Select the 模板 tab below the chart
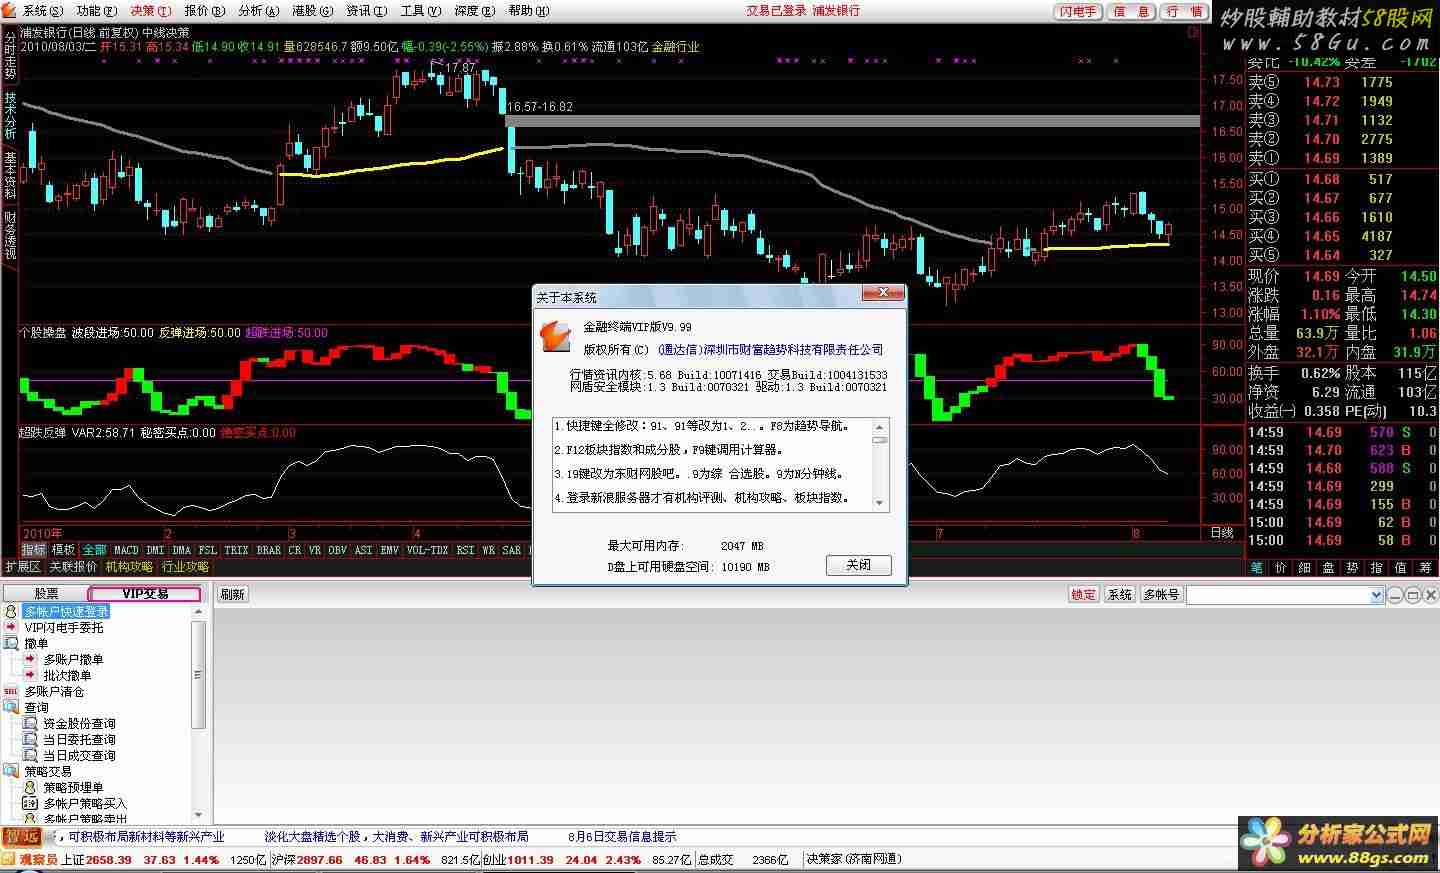This screenshot has width=1440, height=873. coord(63,550)
